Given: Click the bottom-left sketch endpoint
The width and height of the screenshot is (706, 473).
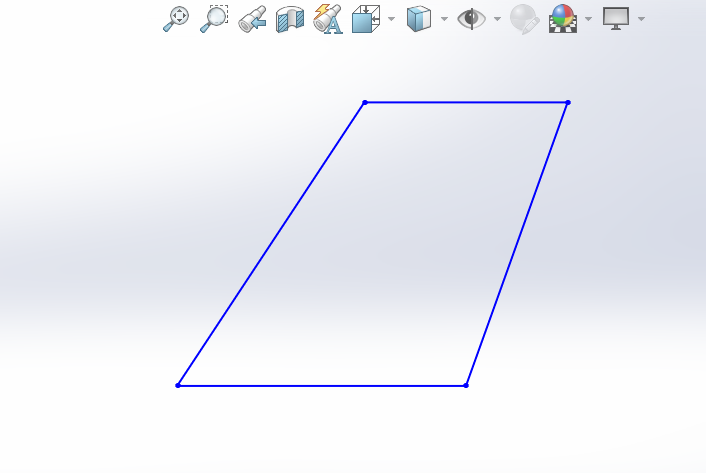Looking at the screenshot, I should [x=178, y=385].
